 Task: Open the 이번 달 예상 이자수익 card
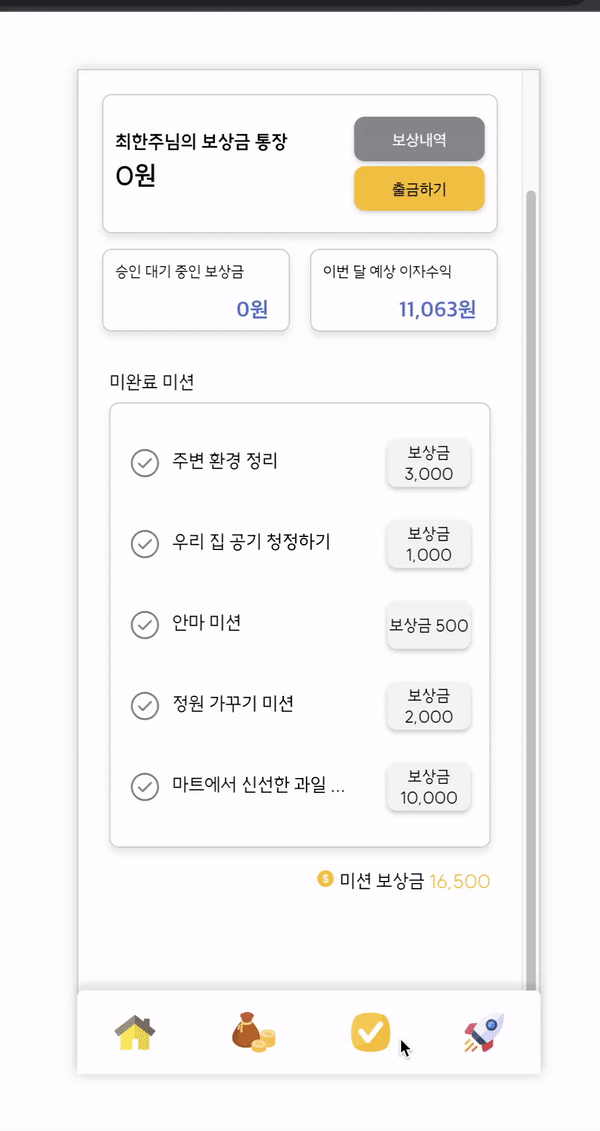pyautogui.click(x=404, y=290)
